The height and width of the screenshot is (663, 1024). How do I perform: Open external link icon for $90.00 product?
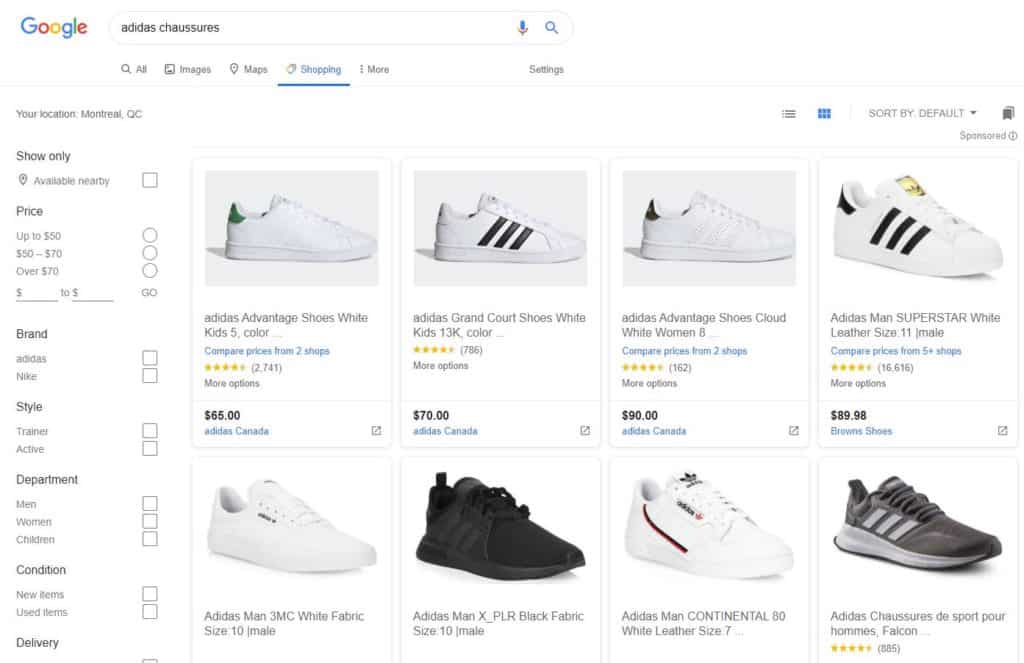(793, 430)
